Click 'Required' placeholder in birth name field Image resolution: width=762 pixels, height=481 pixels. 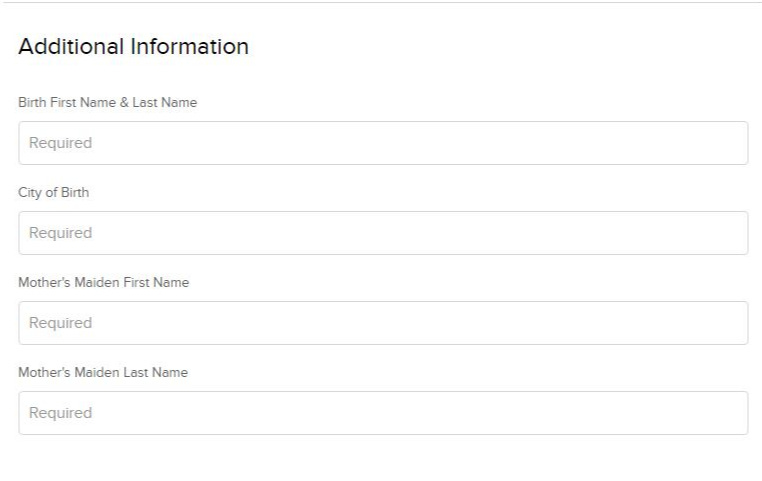[60, 143]
